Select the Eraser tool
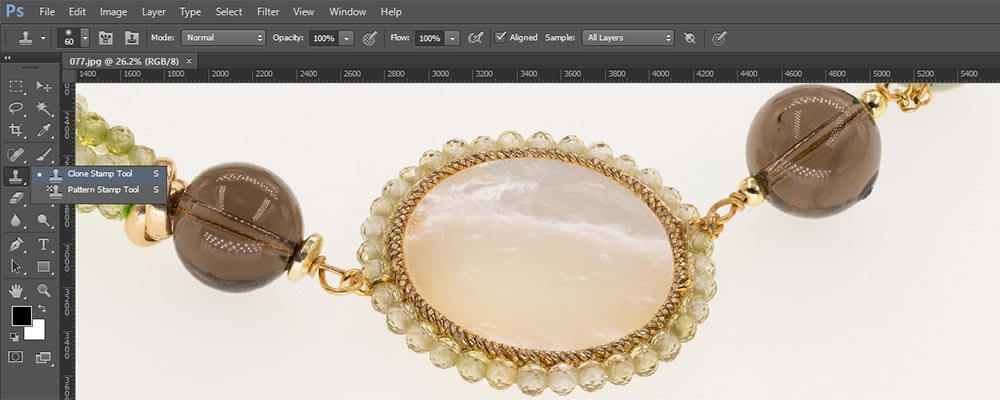The height and width of the screenshot is (400, 1000). point(16,198)
